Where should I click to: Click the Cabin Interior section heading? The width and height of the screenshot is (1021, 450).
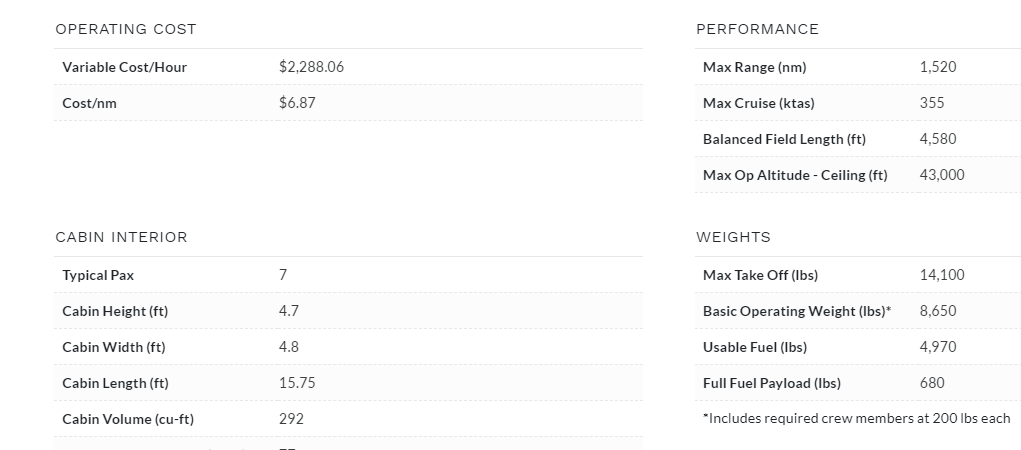click(x=121, y=237)
